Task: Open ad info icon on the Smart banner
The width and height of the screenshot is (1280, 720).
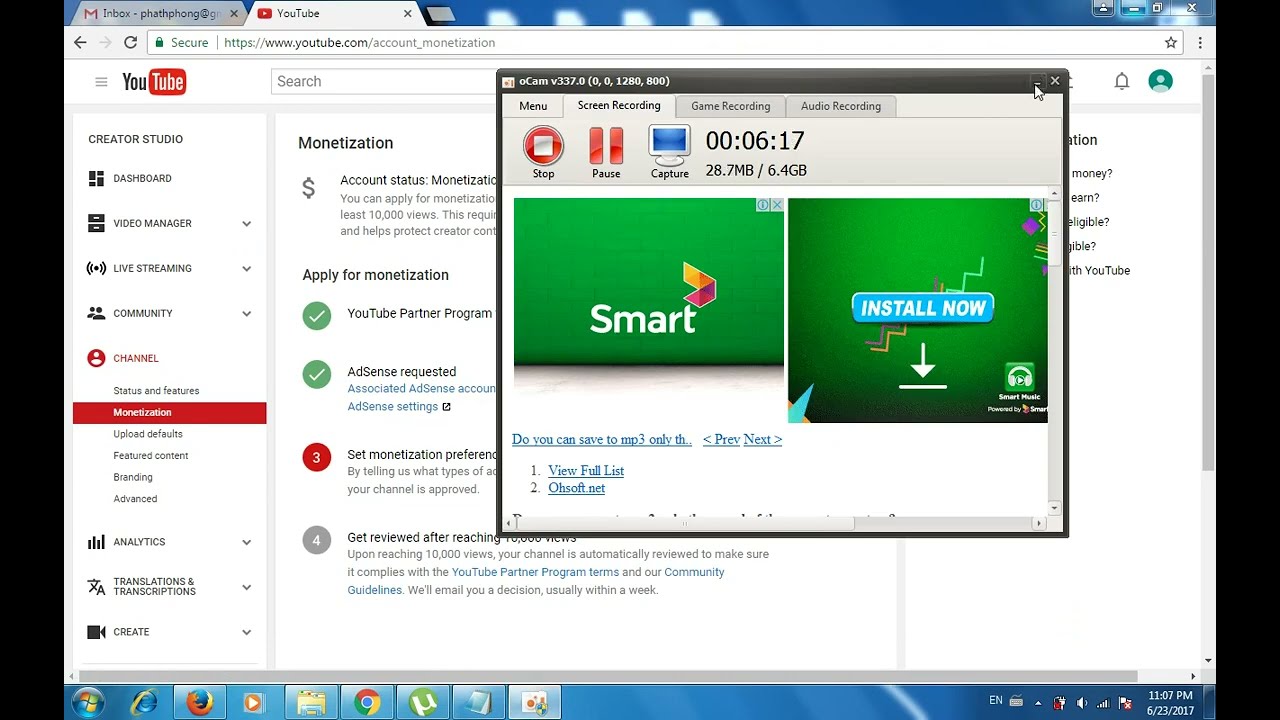Action: point(763,205)
